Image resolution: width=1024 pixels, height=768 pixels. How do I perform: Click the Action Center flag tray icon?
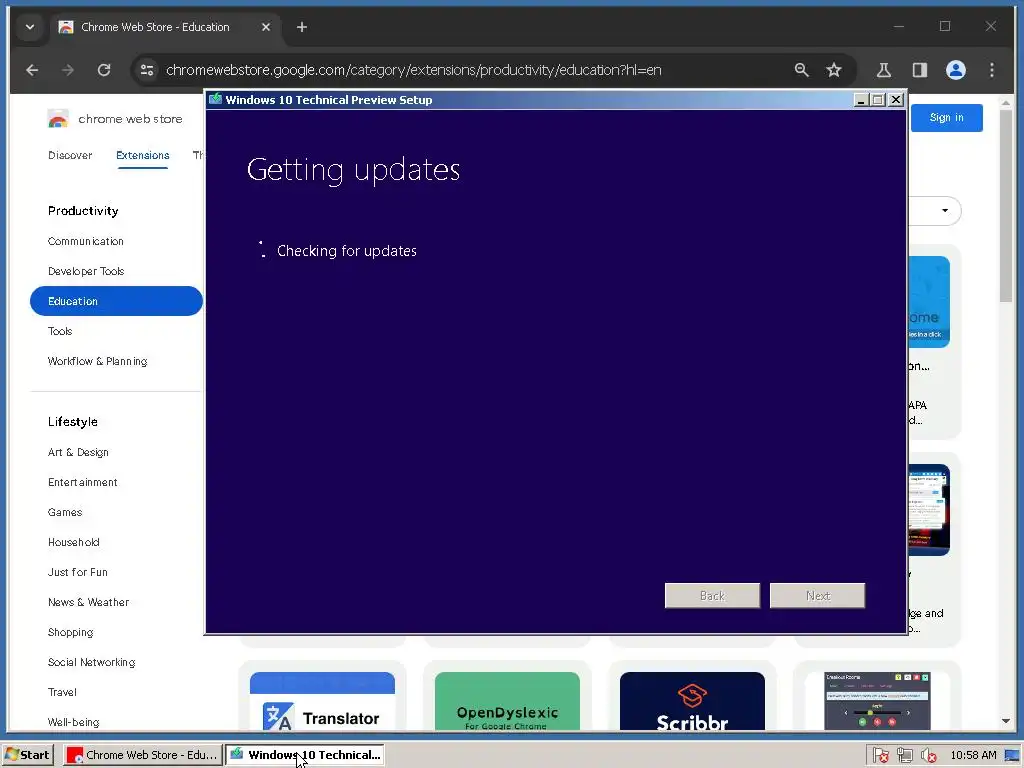coord(880,755)
